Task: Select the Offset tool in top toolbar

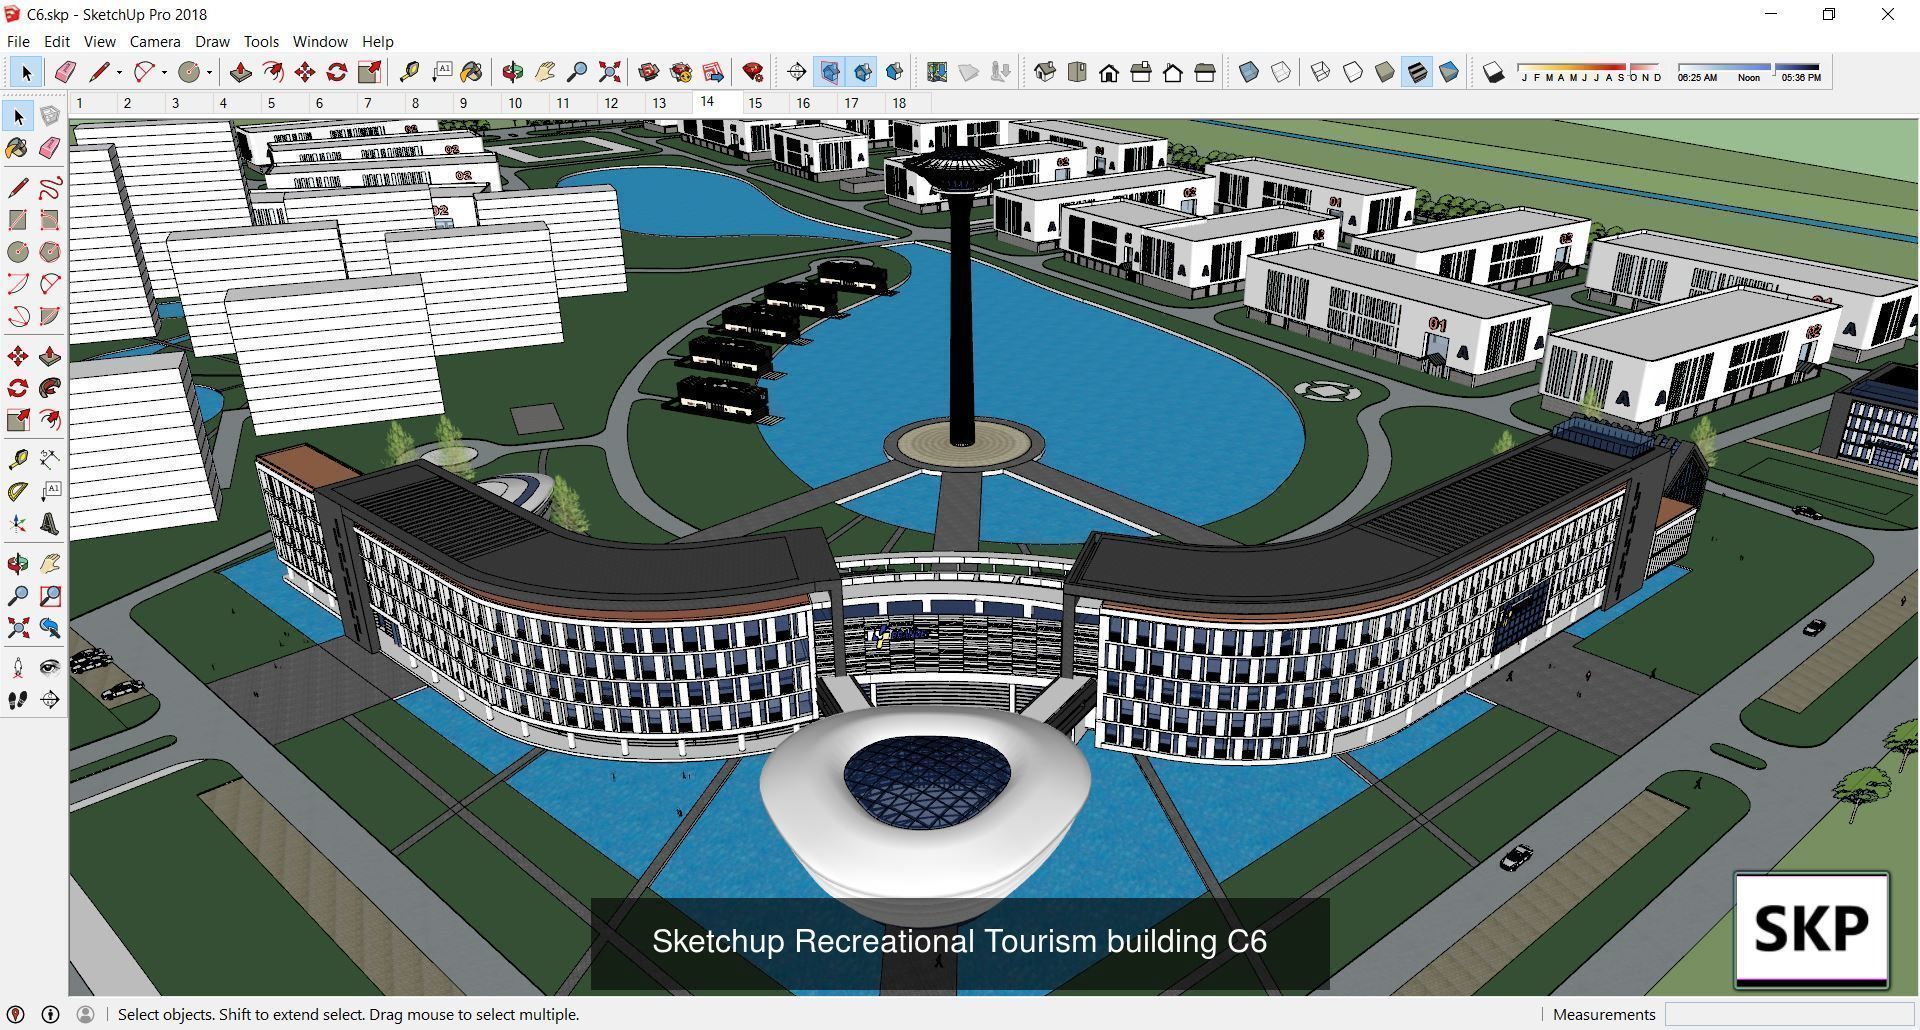Action: [x=272, y=72]
